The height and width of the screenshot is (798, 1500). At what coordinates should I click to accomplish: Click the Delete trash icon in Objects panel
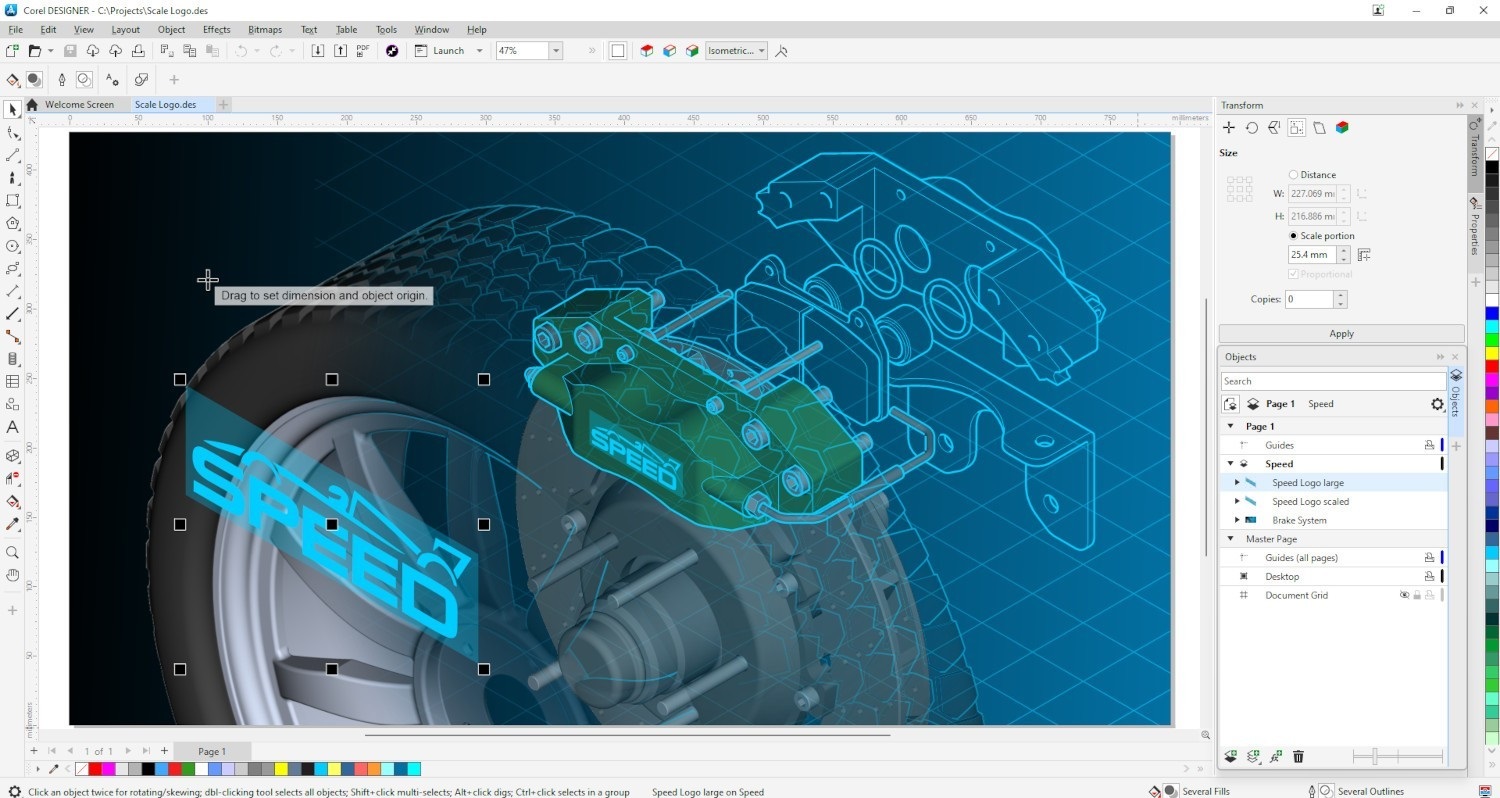(x=1298, y=757)
